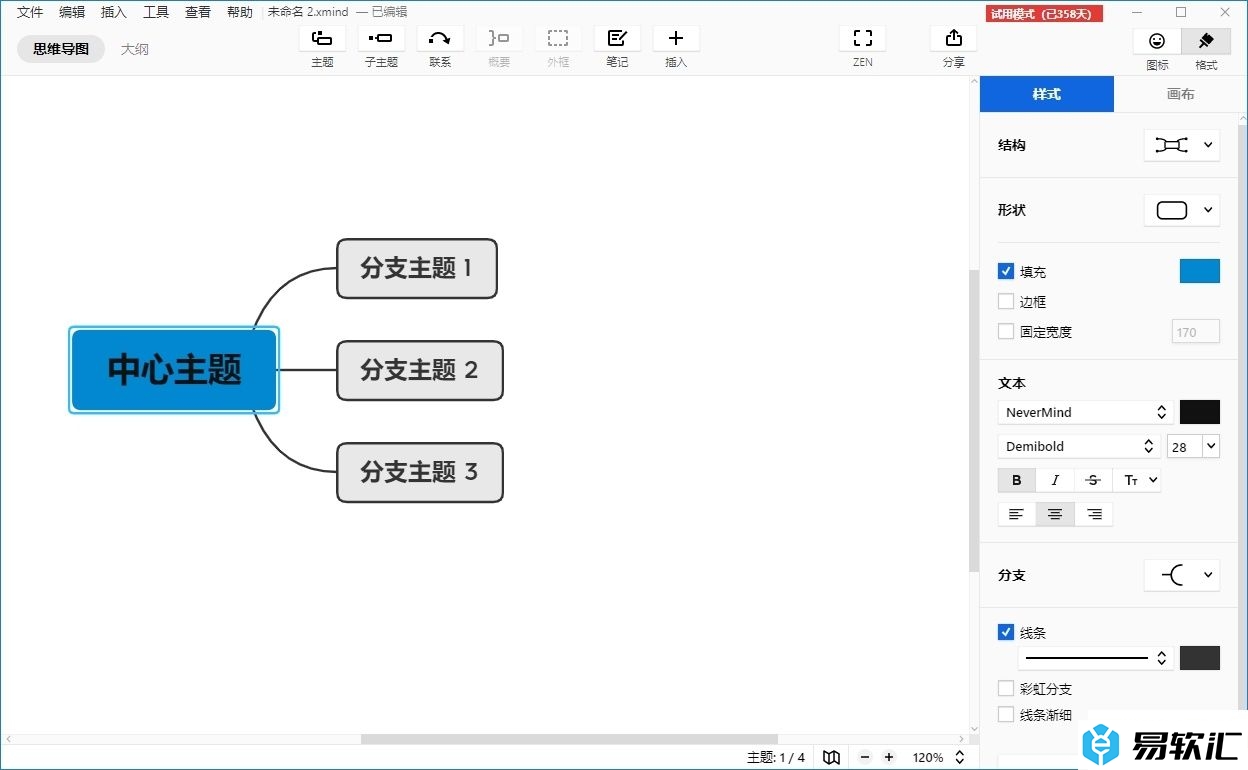
Task: Open the map overview icon in status bar
Action: click(831, 757)
